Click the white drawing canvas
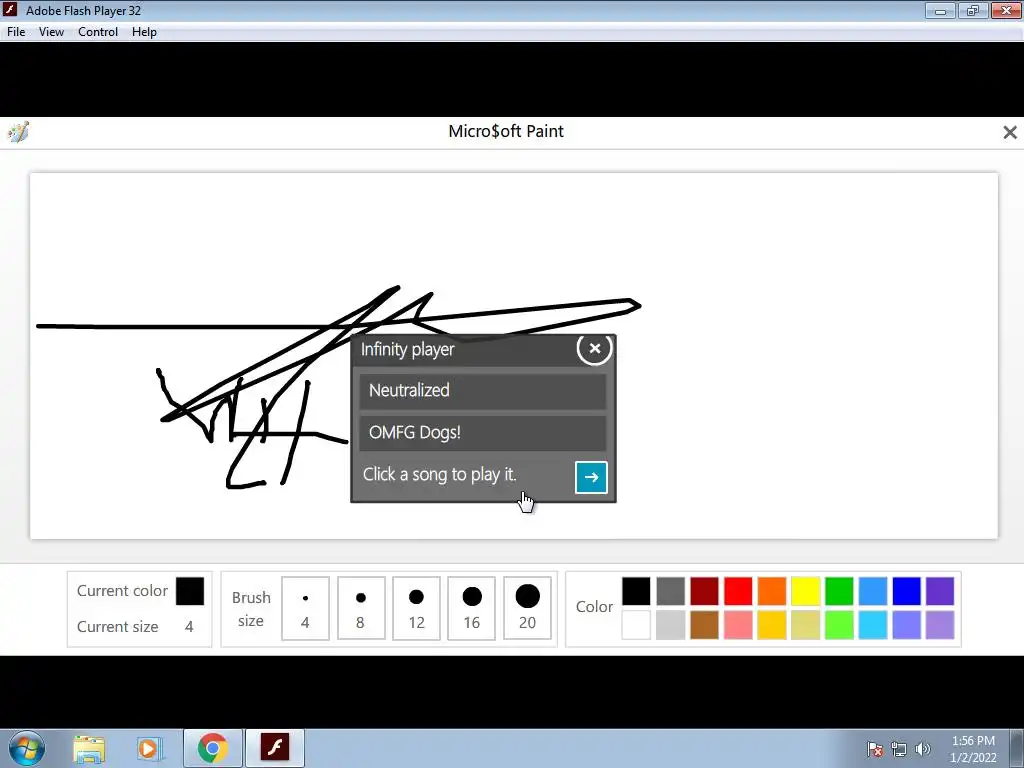1024x768 pixels. tap(514, 356)
